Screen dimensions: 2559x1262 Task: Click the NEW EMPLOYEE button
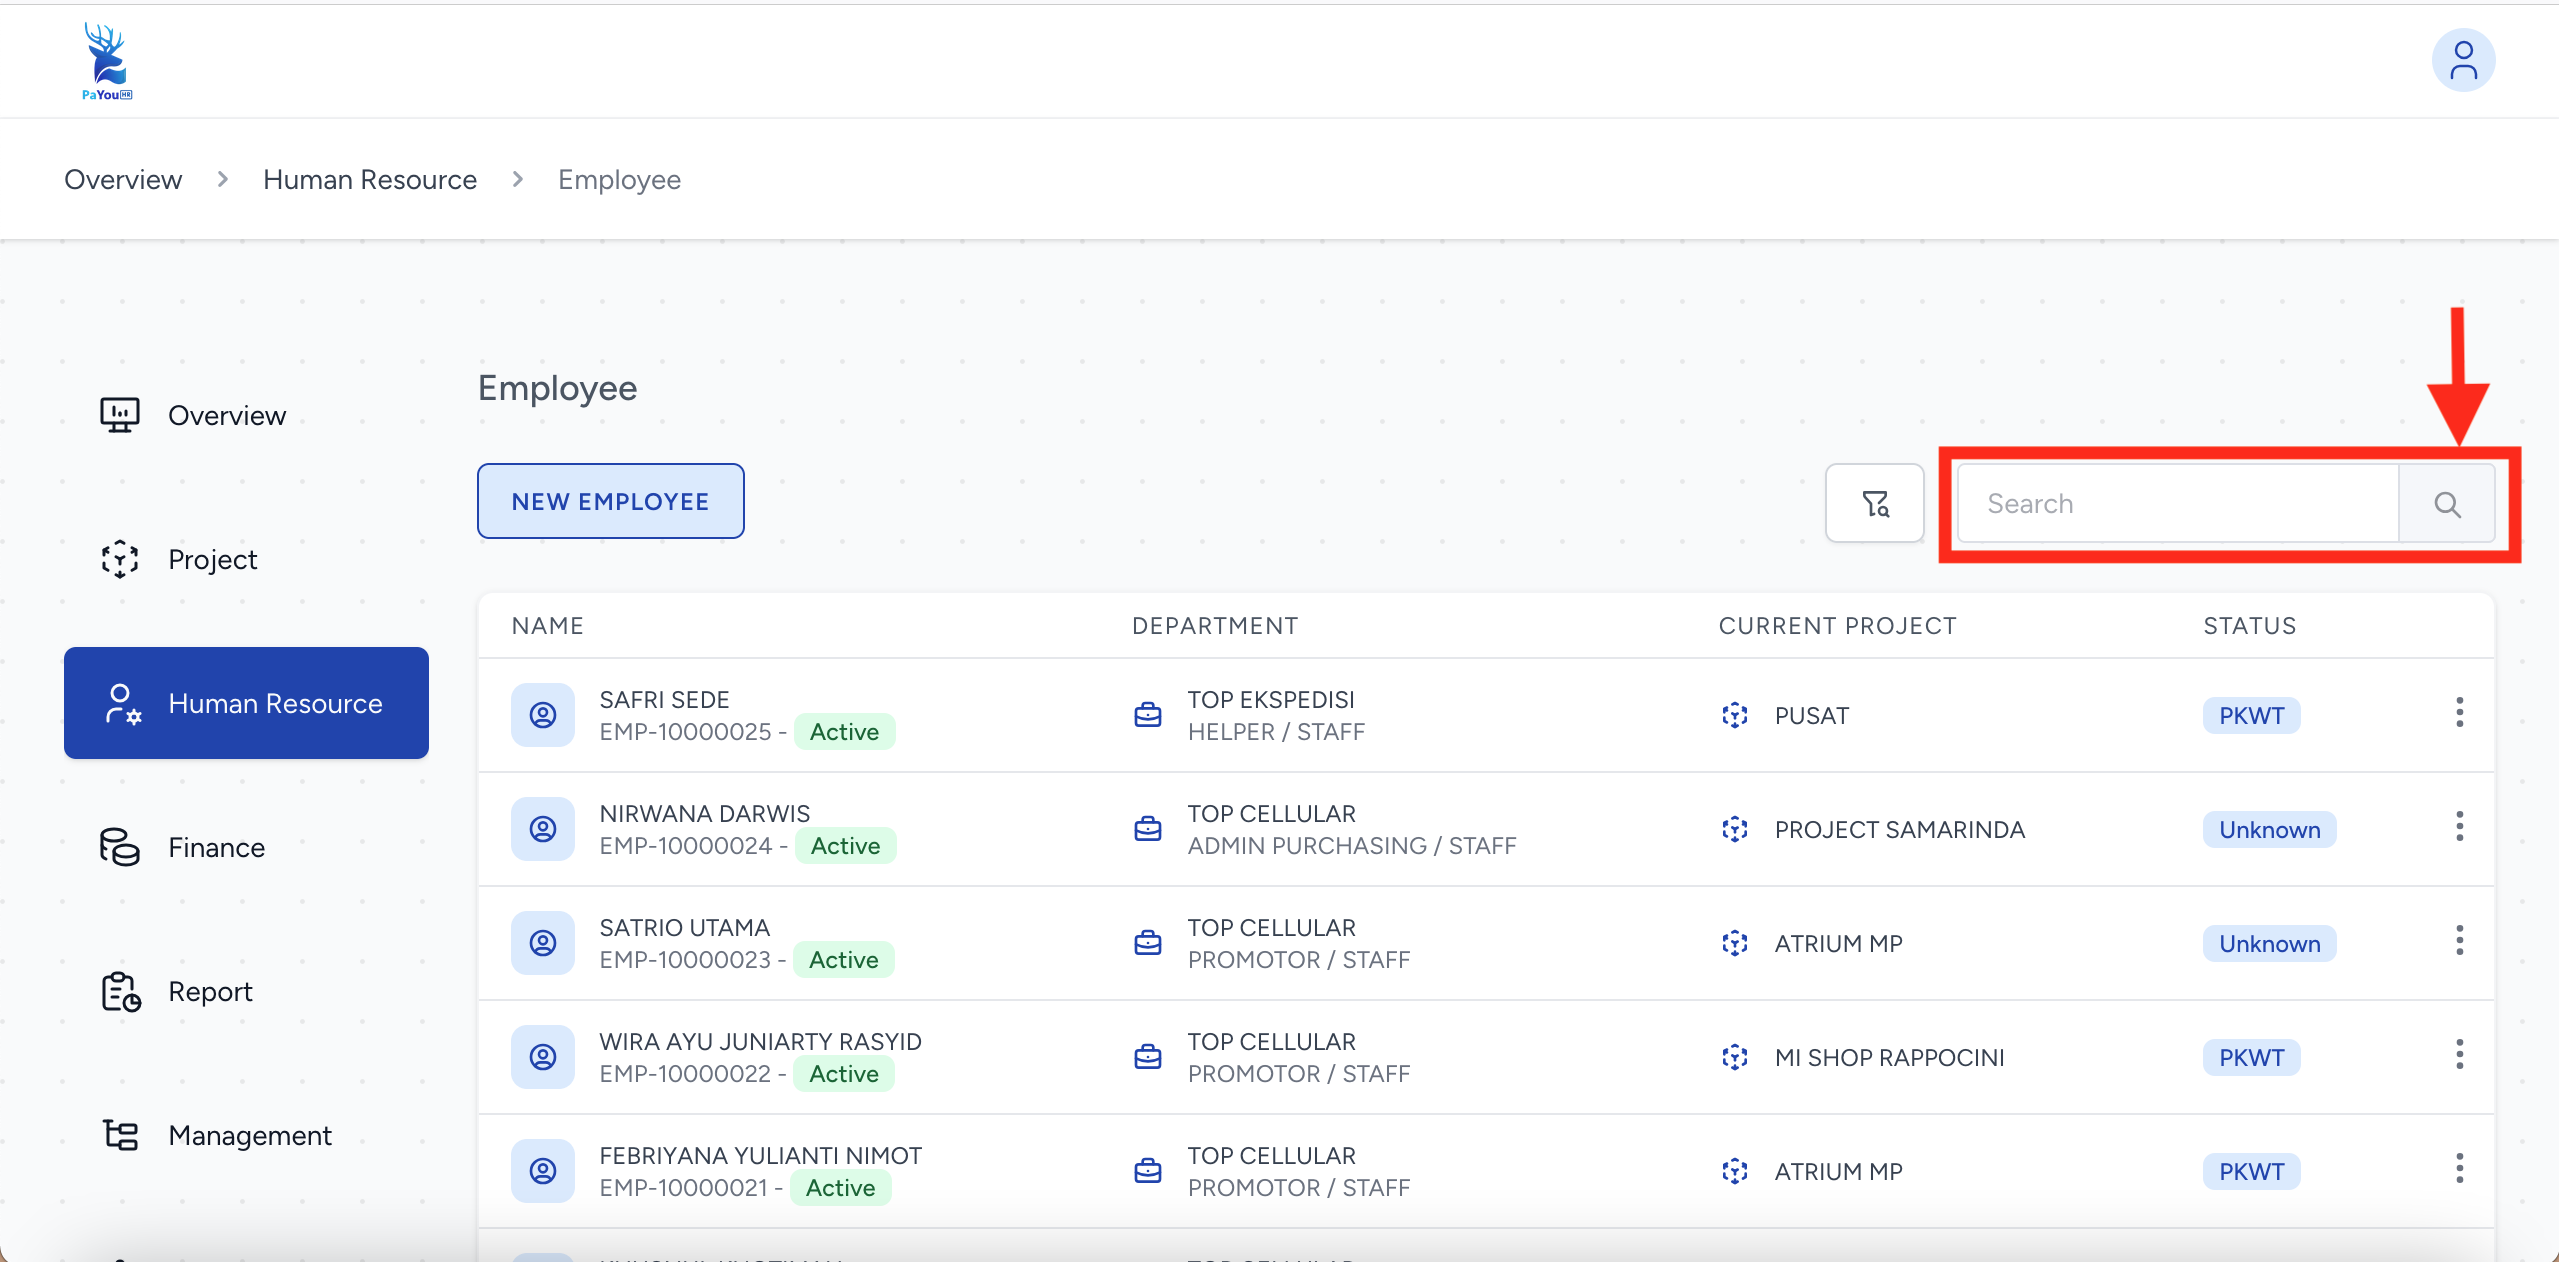(610, 501)
